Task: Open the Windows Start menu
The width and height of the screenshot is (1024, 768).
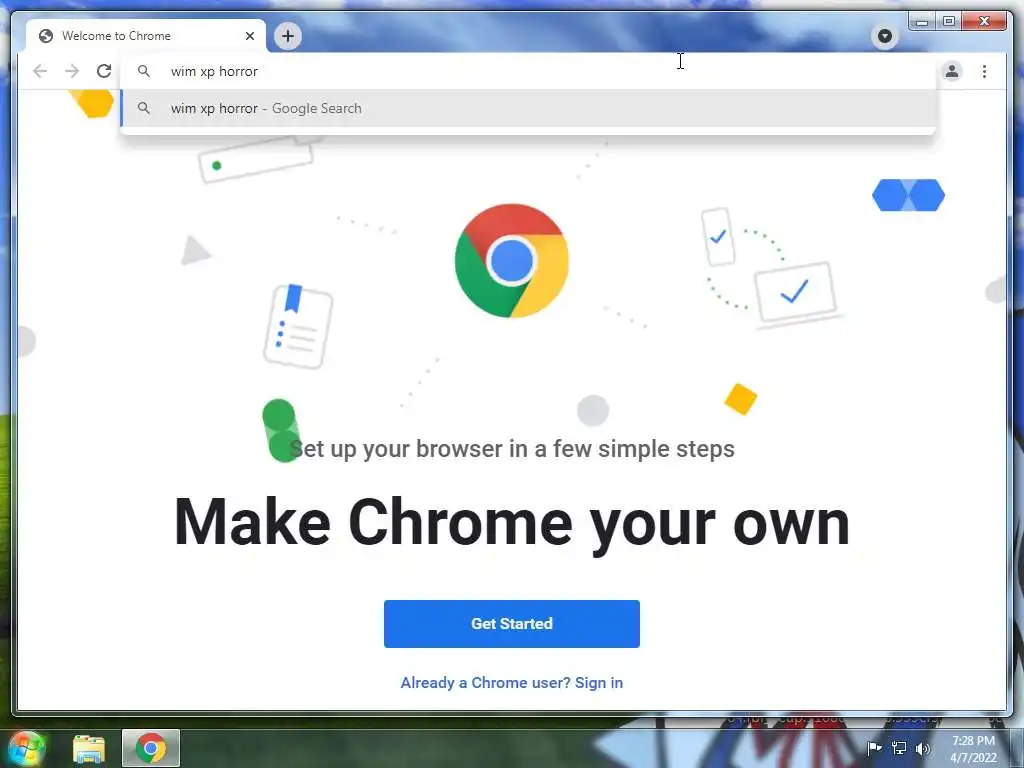Action: [27, 748]
